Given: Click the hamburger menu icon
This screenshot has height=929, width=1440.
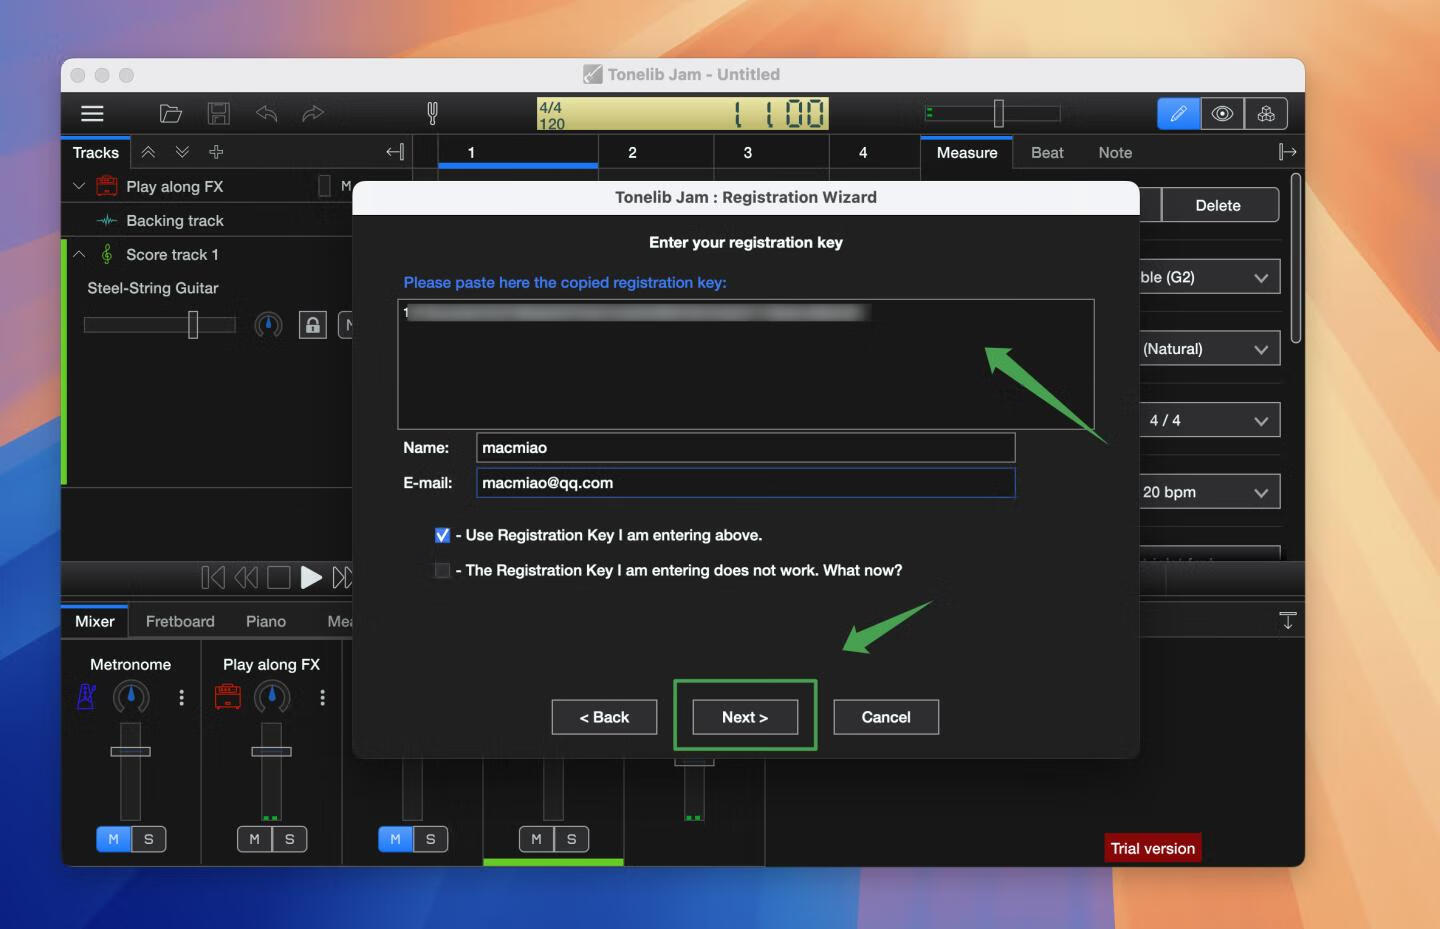Looking at the screenshot, I should click(x=91, y=113).
